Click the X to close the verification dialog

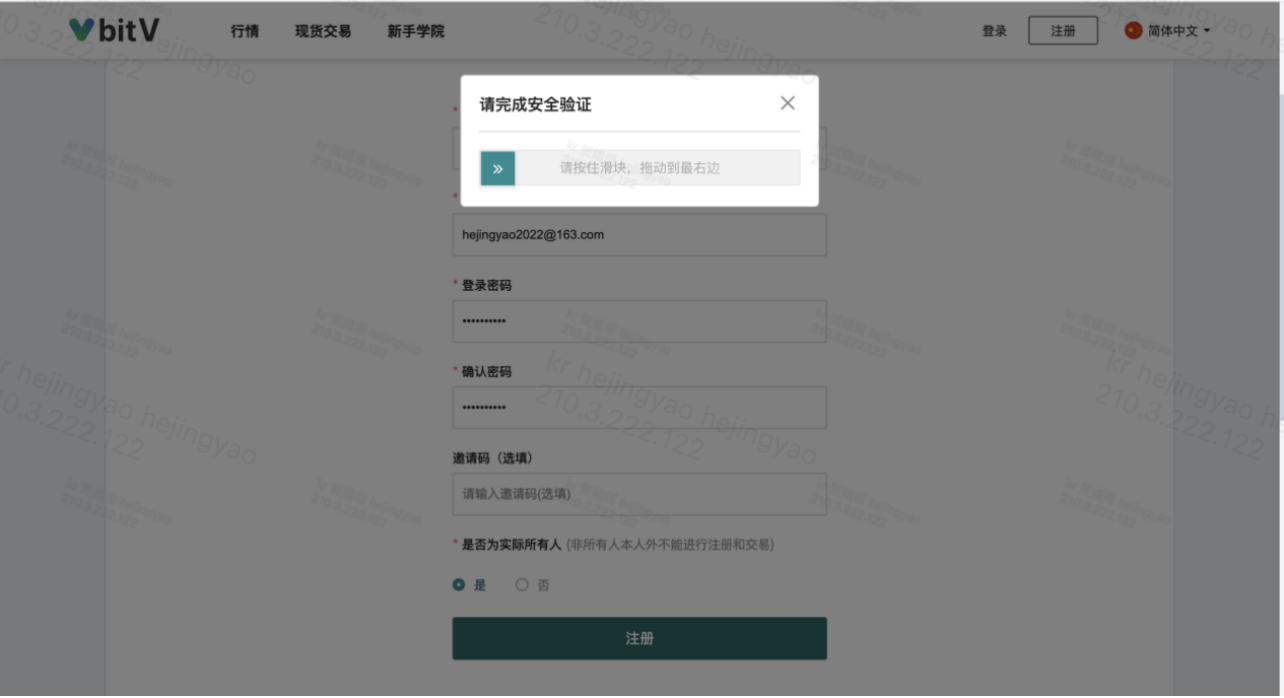pos(787,102)
